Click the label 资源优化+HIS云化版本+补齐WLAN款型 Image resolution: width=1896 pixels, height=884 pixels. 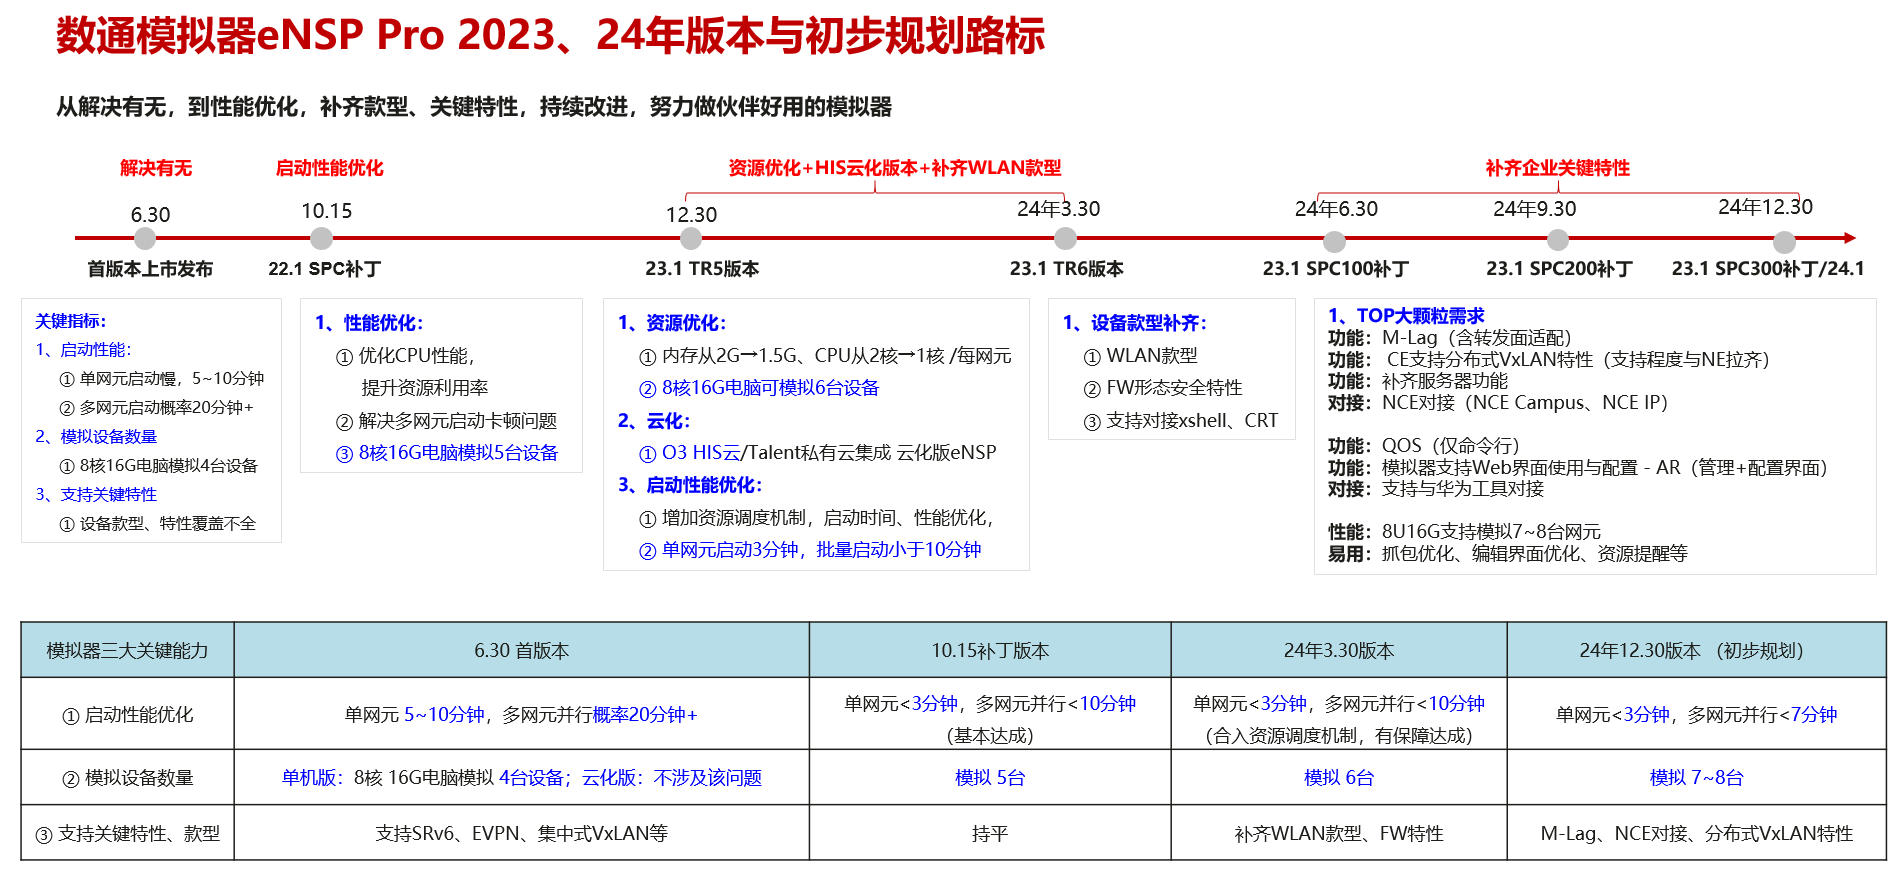[895, 168]
